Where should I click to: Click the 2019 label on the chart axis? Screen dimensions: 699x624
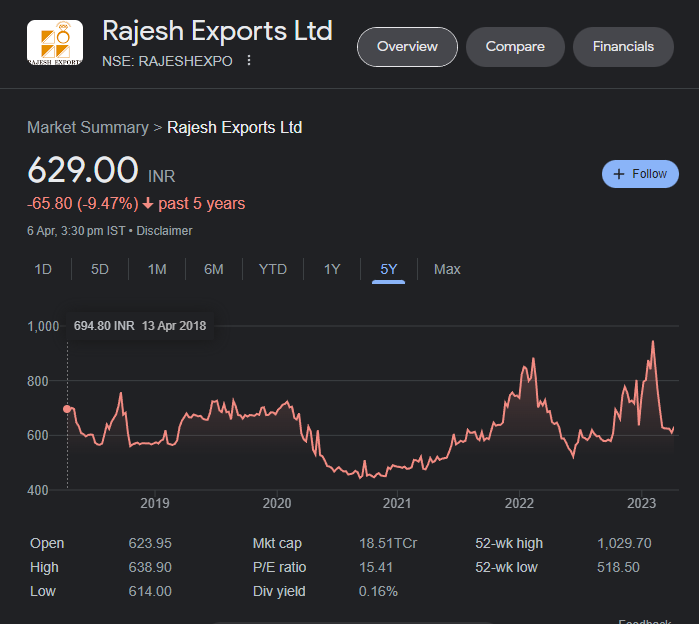[x=155, y=503]
